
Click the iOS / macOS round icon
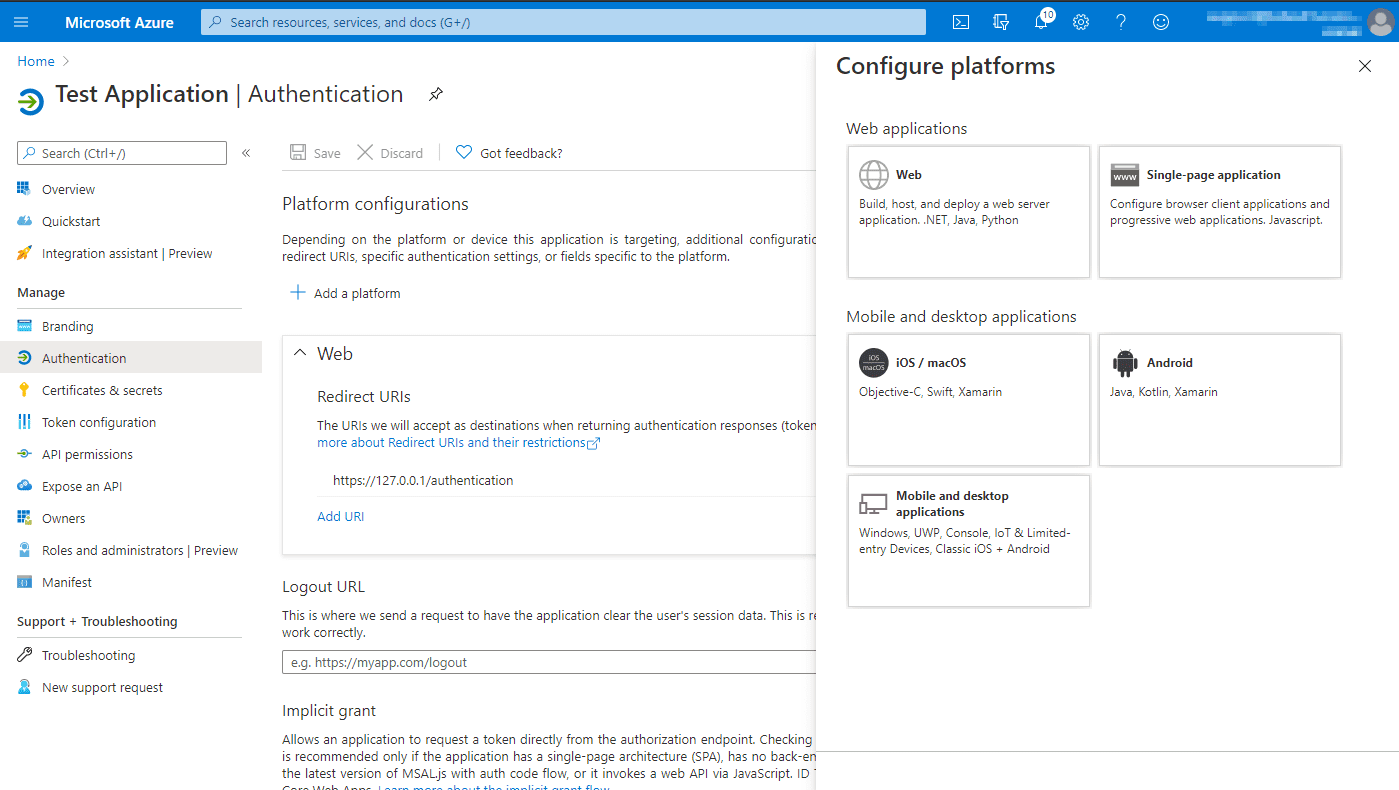pyautogui.click(x=874, y=363)
